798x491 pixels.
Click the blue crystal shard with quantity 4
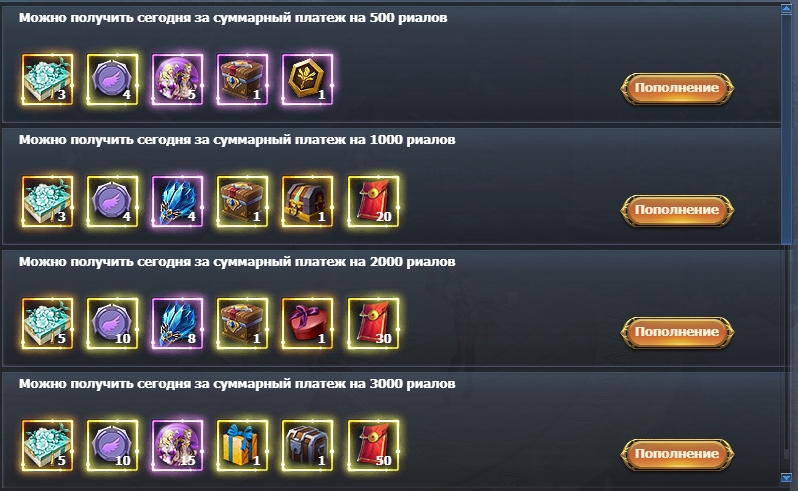coord(177,201)
